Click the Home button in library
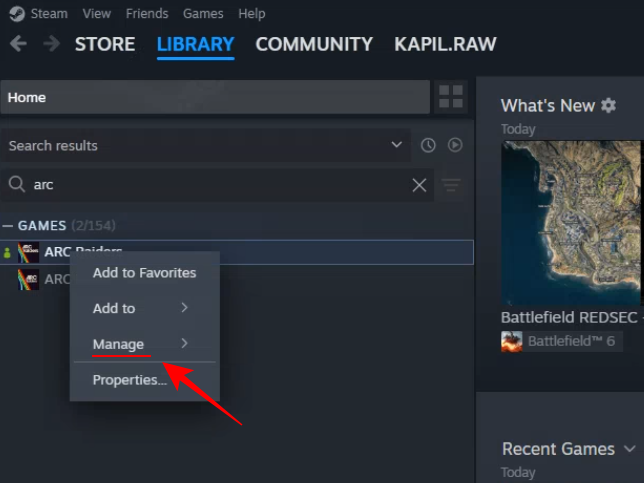Screen dimensions: 644x483 pyautogui.click(x=215, y=97)
